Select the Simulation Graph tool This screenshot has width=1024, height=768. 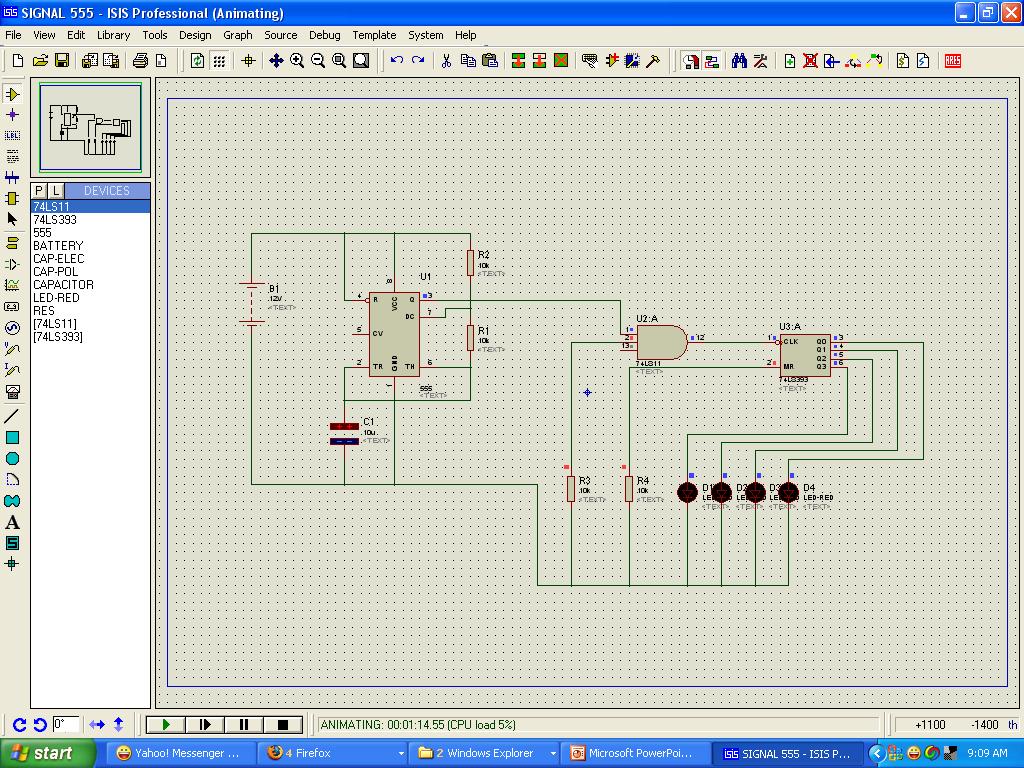(x=12, y=285)
